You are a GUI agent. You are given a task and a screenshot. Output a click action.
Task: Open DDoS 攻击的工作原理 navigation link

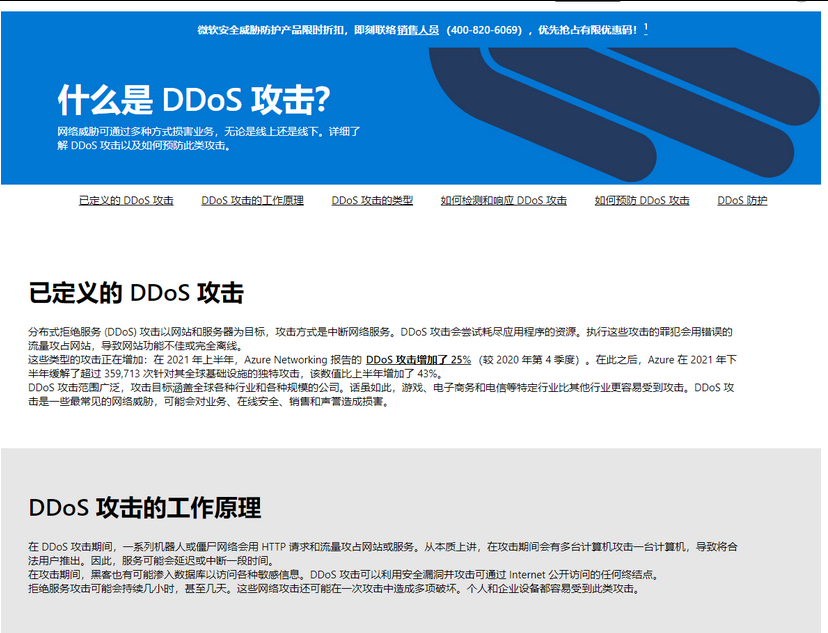coord(252,201)
